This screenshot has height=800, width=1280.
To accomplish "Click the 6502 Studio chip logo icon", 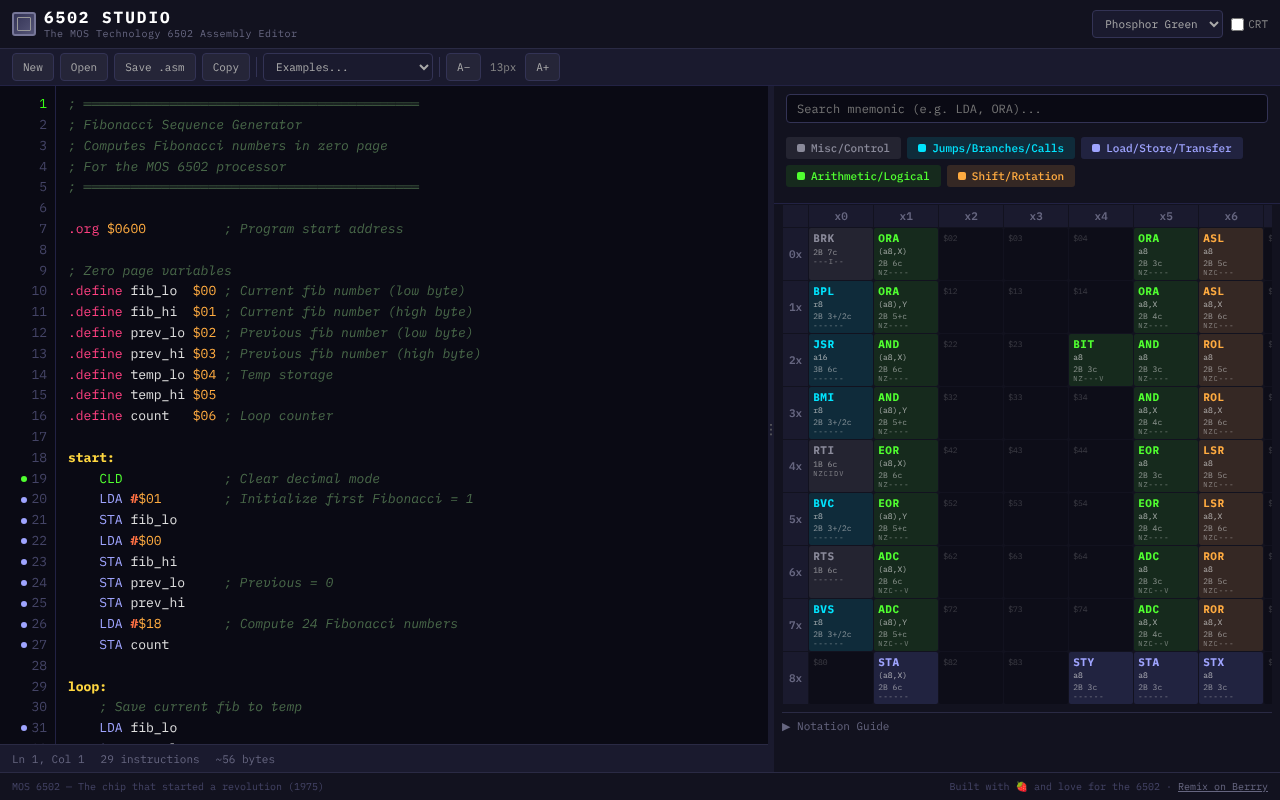I will point(24,24).
